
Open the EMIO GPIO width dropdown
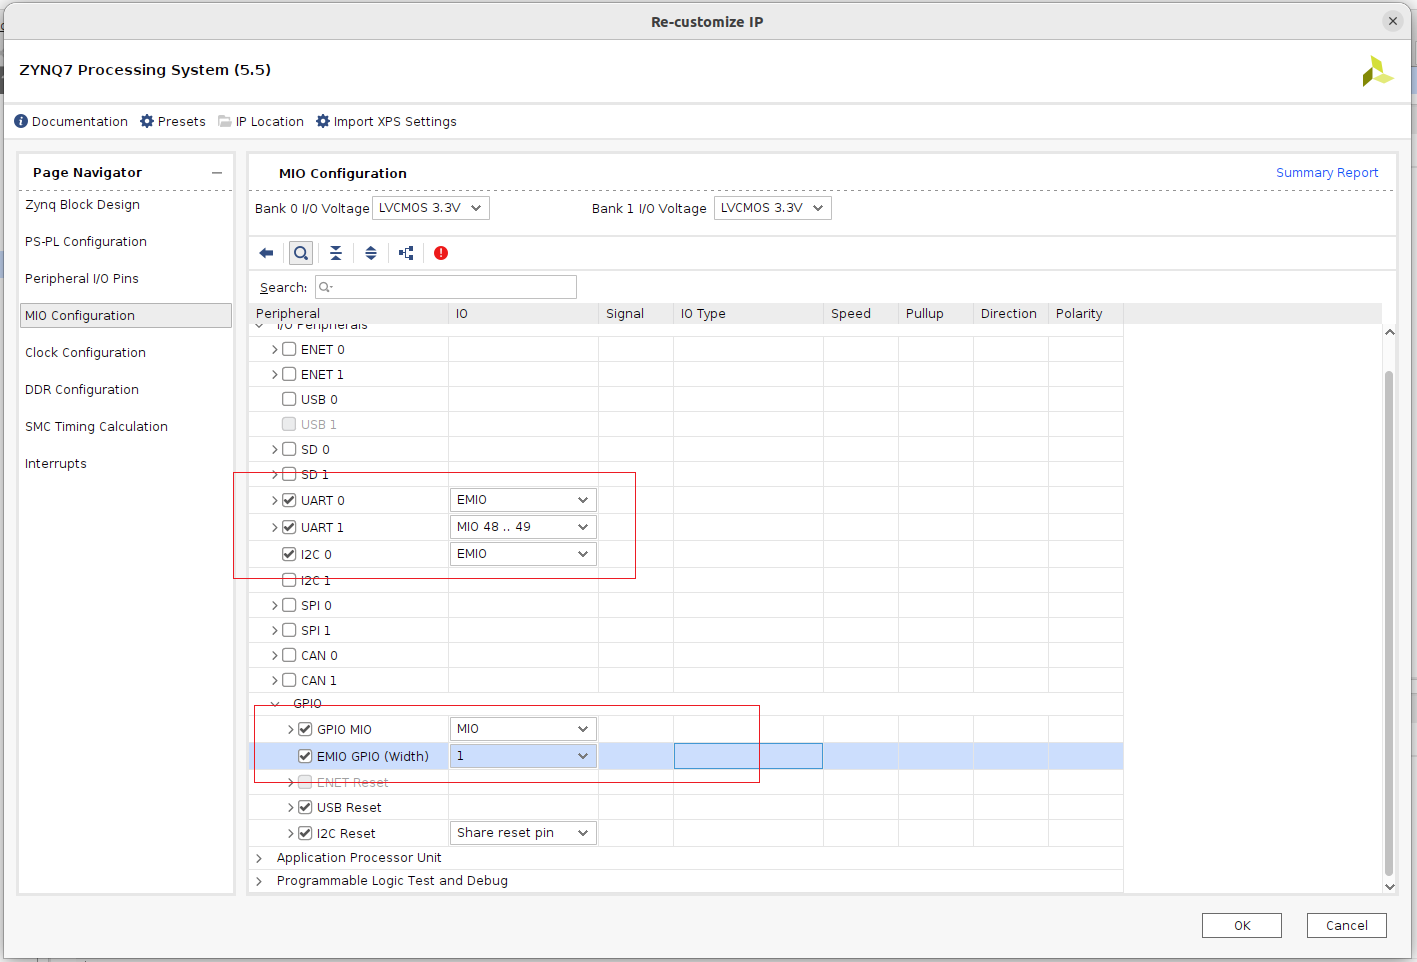click(523, 756)
